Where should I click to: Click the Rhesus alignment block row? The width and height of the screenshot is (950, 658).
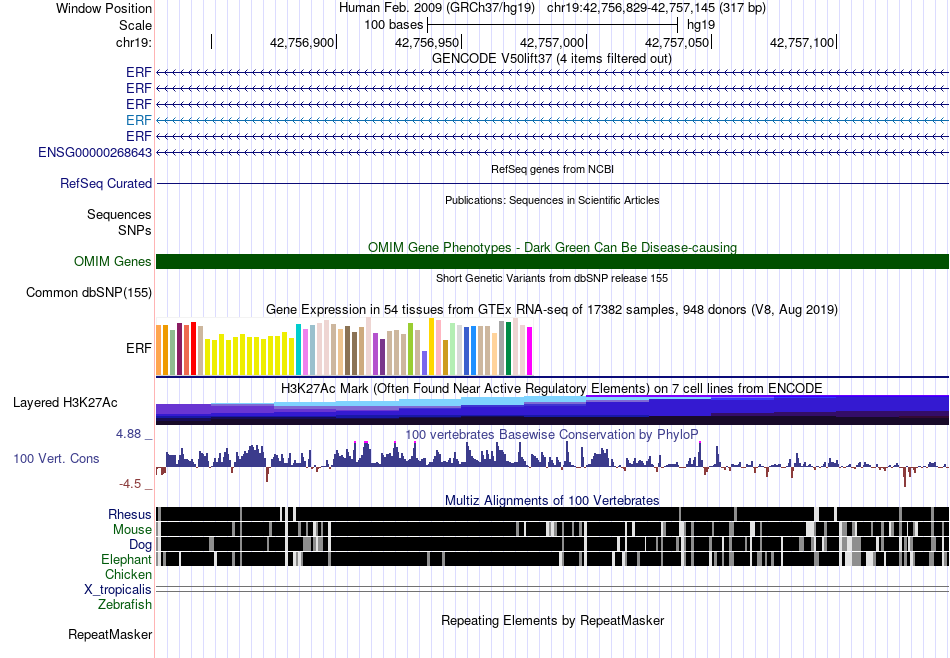click(552, 514)
